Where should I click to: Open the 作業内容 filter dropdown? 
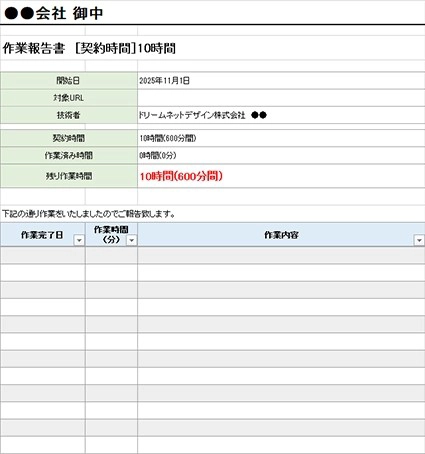pos(419,240)
